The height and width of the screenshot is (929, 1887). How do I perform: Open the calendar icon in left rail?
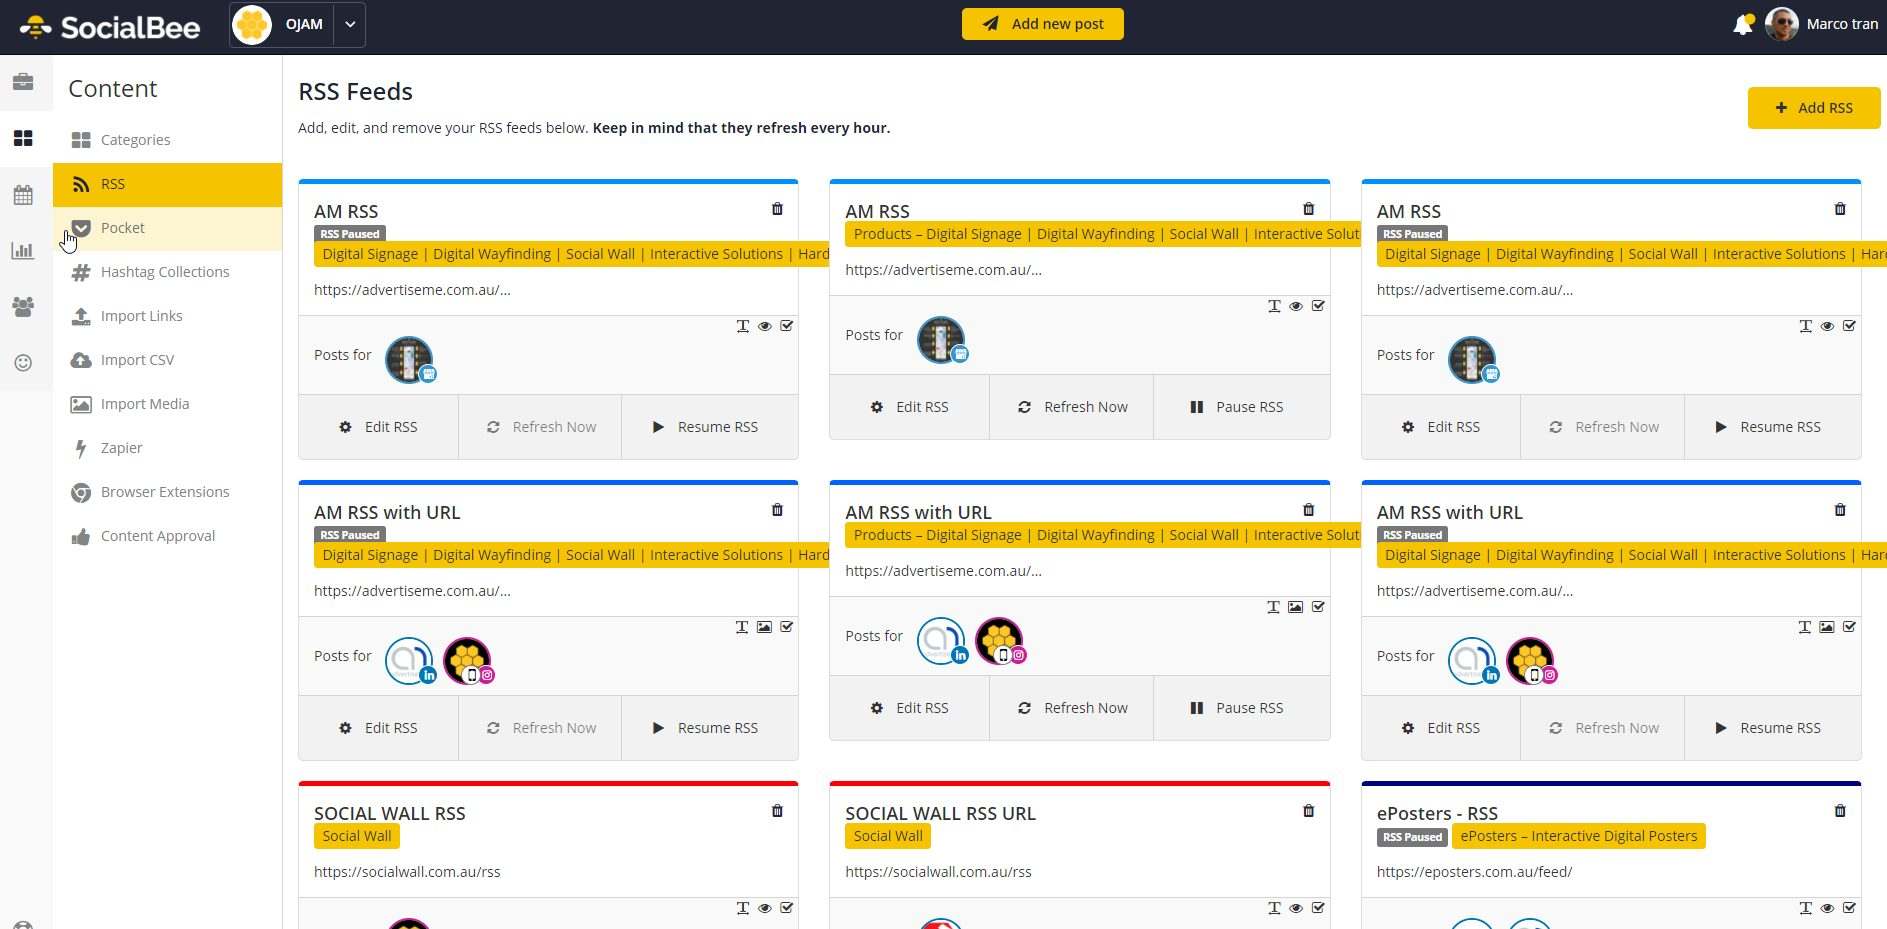(x=23, y=195)
